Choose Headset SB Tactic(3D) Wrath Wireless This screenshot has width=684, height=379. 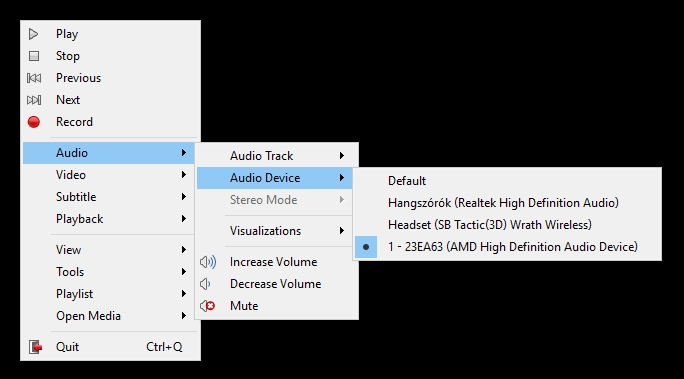coord(507,225)
